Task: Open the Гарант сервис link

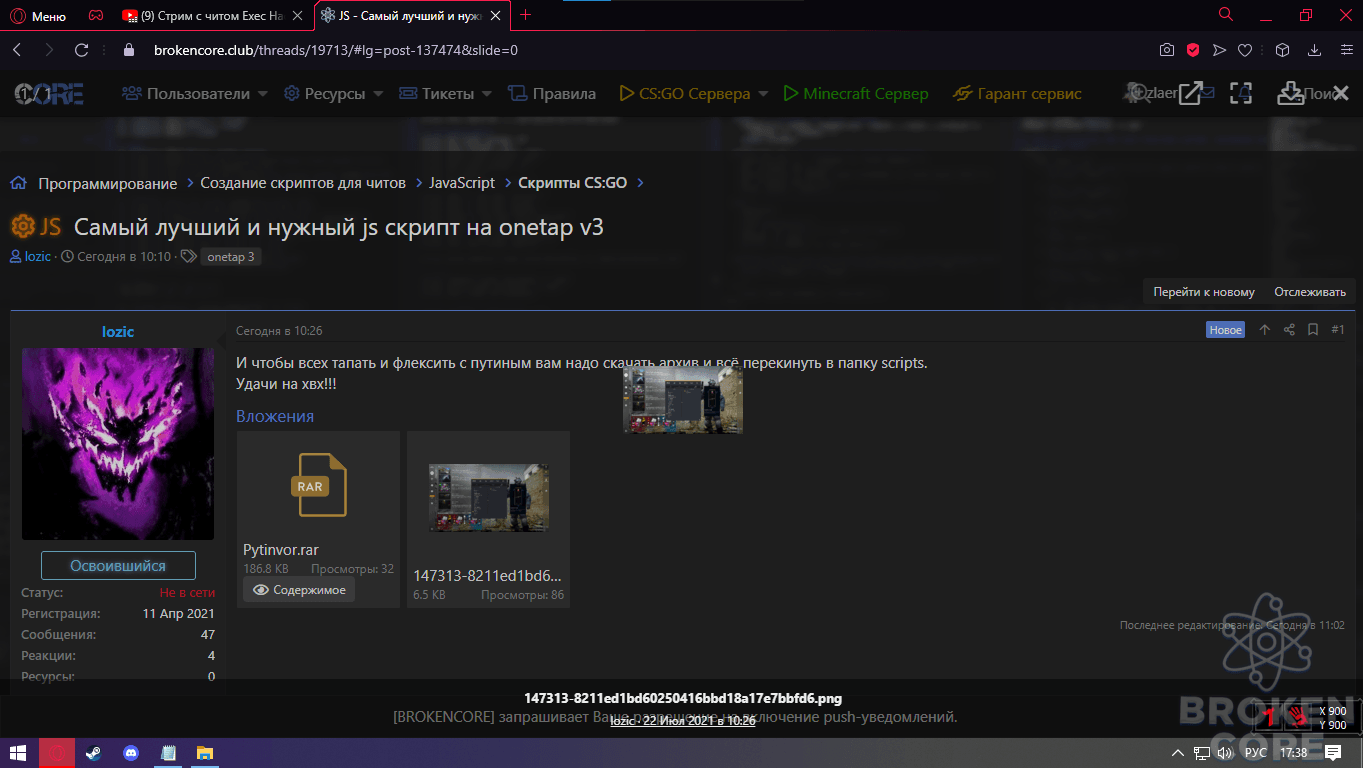Action: click(1018, 94)
